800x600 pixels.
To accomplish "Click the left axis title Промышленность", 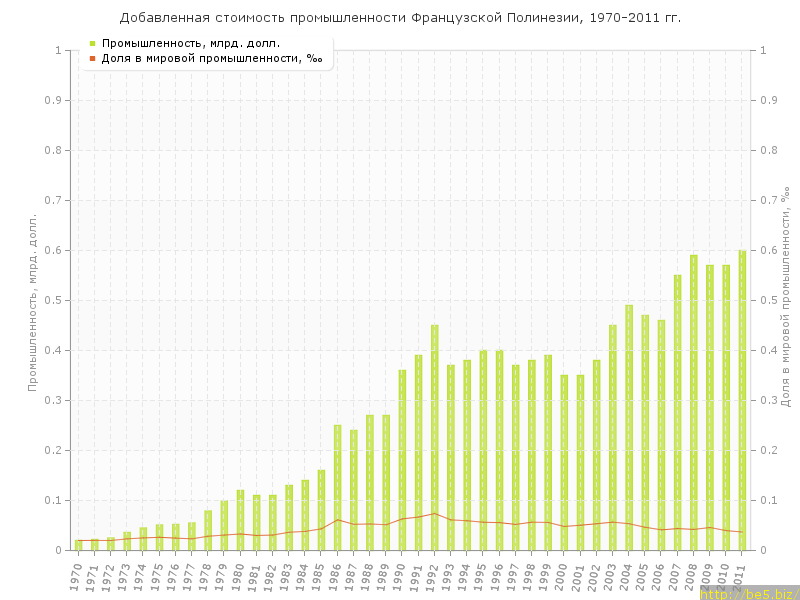I will coord(32,300).
